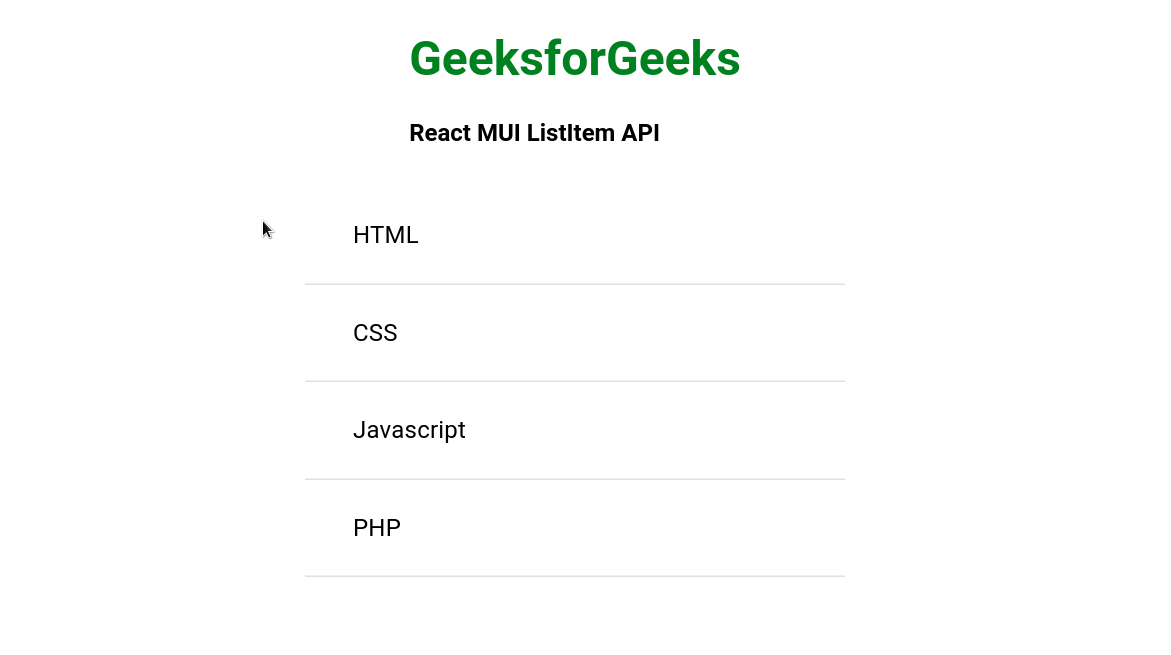The image size is (1171, 655).
Task: Click 'for' in the GeeksforGeeks heading
Action: point(574,59)
